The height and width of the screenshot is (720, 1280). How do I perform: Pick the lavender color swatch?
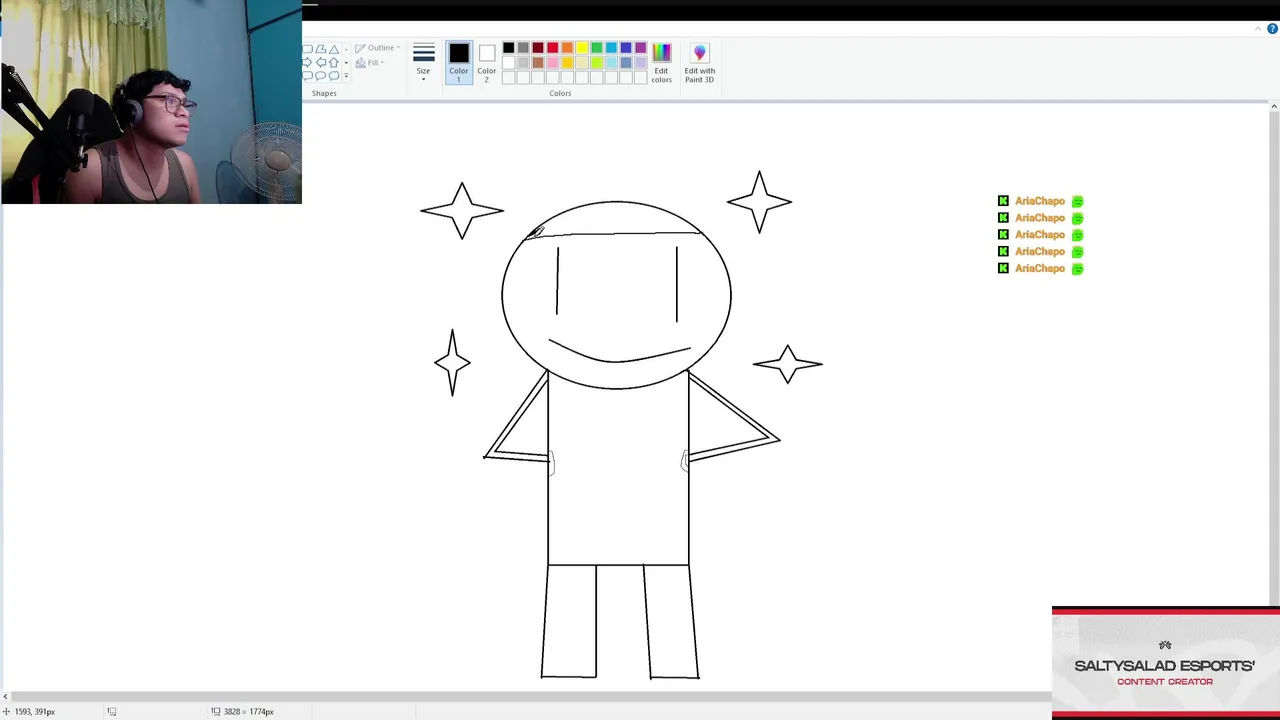641,63
